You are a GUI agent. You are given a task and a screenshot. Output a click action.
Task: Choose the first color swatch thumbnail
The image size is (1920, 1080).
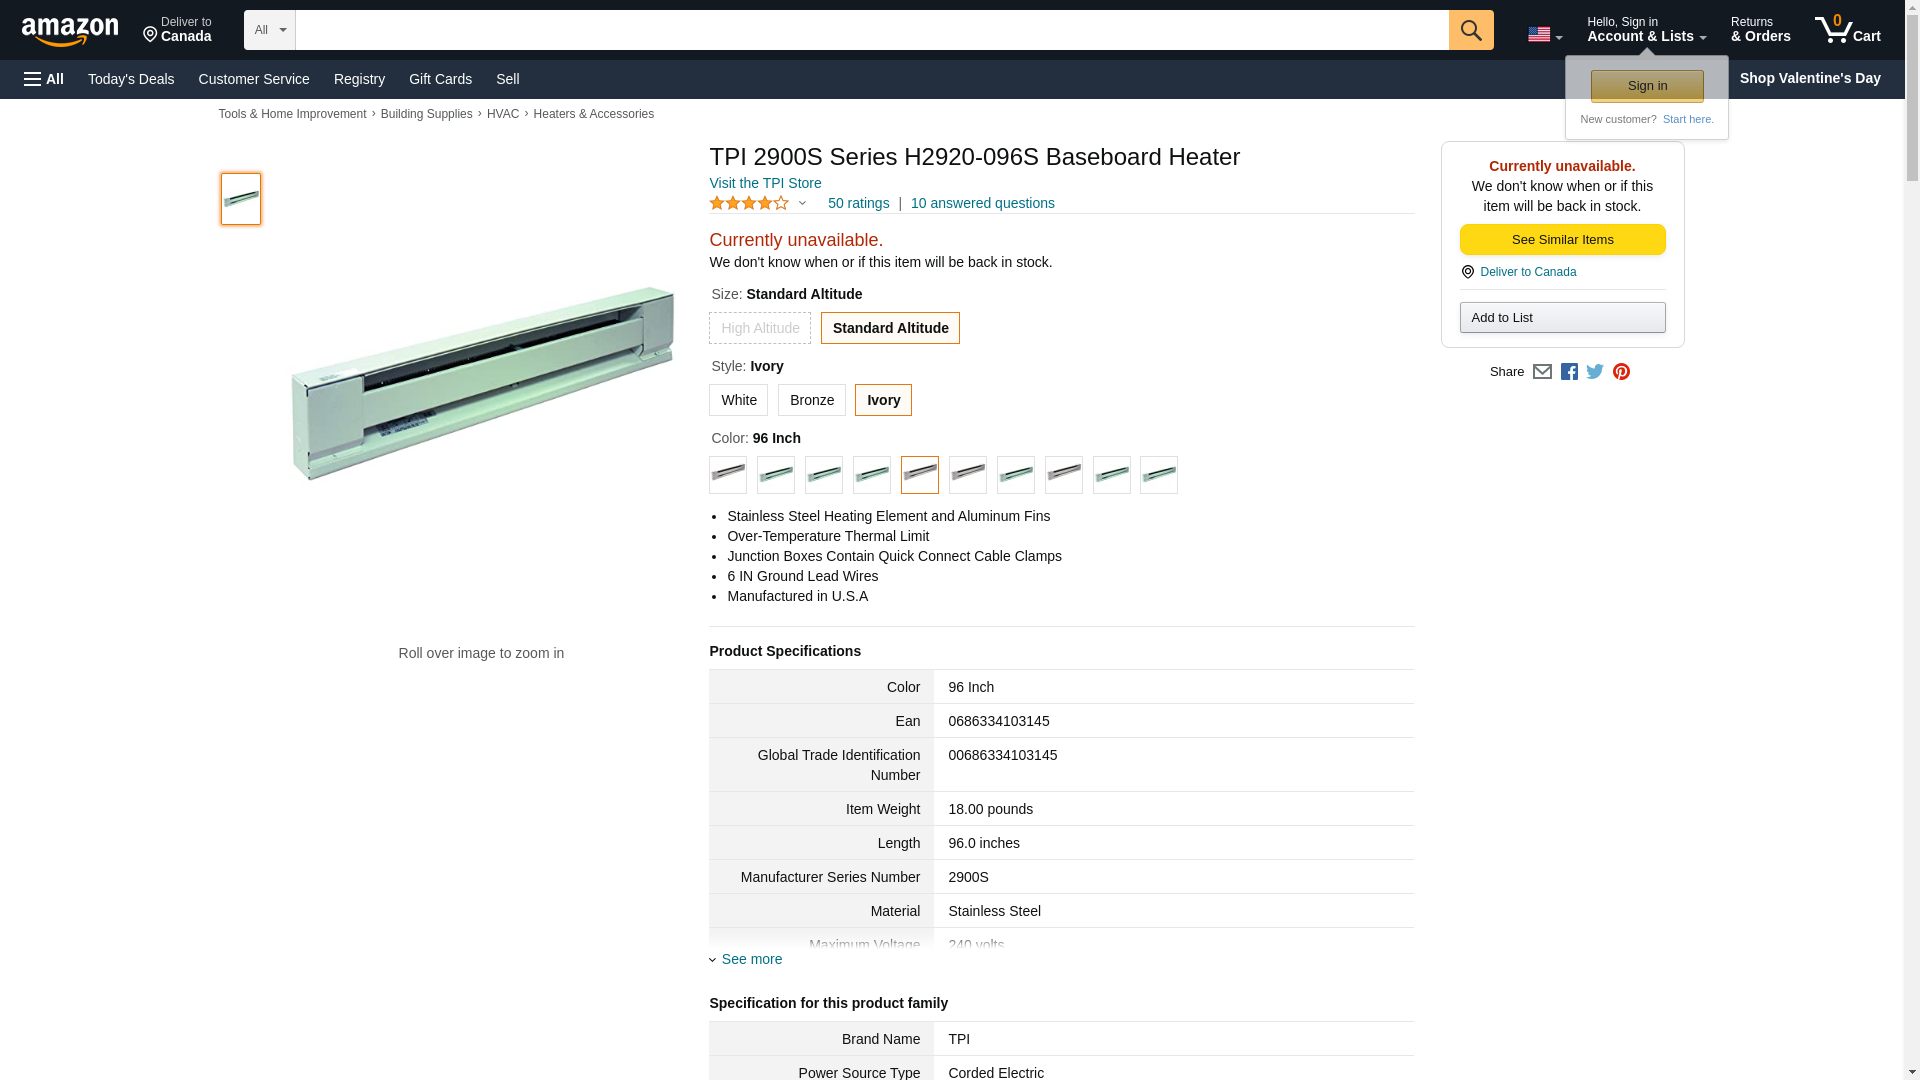click(728, 475)
